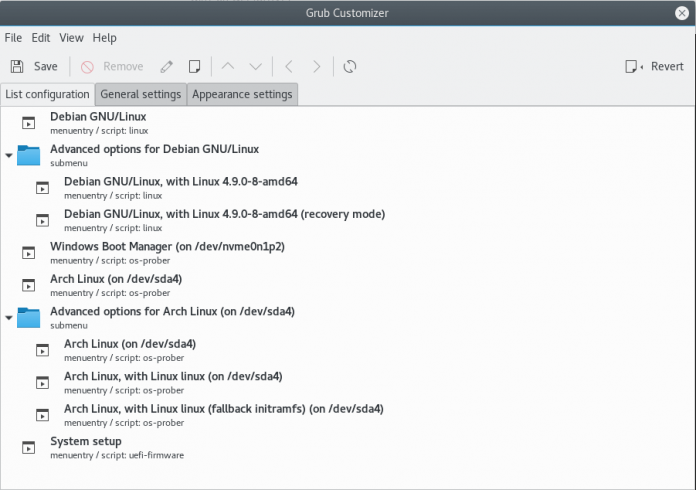Click 'submenu' label under Debian advanced options
Viewport: 696px width, 490px height.
click(69, 163)
